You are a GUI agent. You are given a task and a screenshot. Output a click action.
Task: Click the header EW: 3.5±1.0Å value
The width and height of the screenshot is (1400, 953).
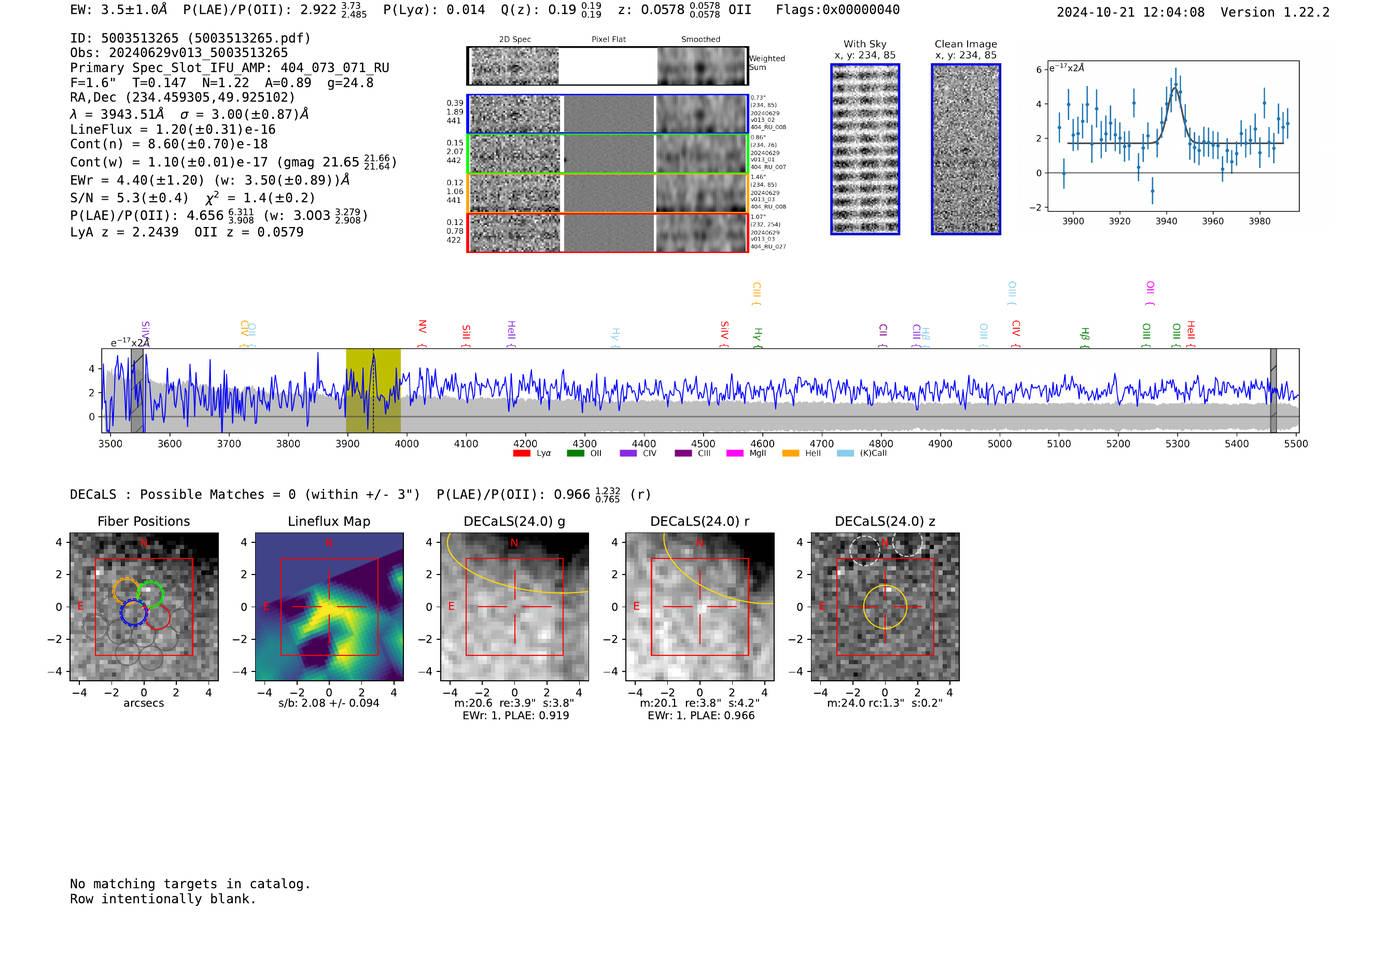coord(119,10)
